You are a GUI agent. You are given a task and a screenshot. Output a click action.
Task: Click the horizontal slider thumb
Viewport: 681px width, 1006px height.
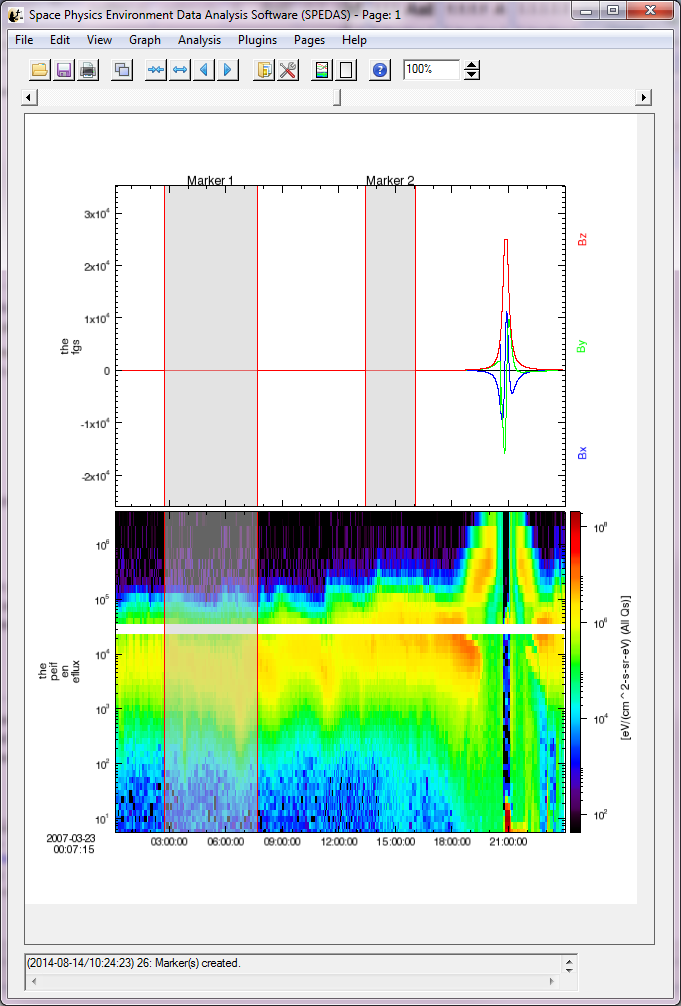tap(337, 97)
